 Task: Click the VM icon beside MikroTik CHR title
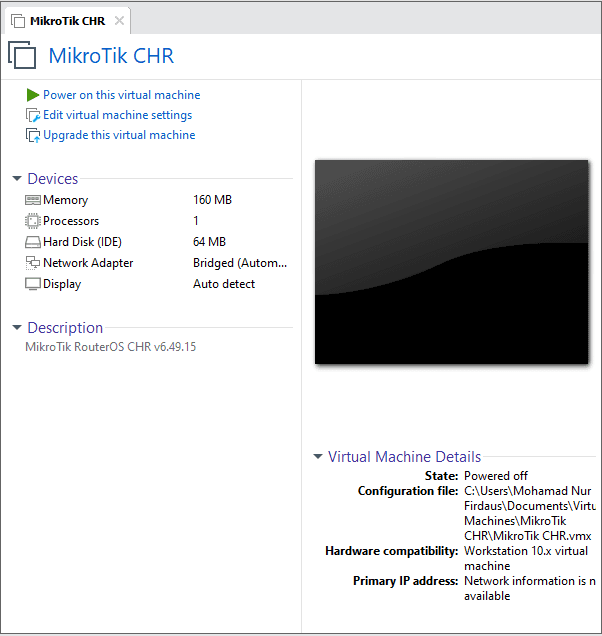click(22, 56)
